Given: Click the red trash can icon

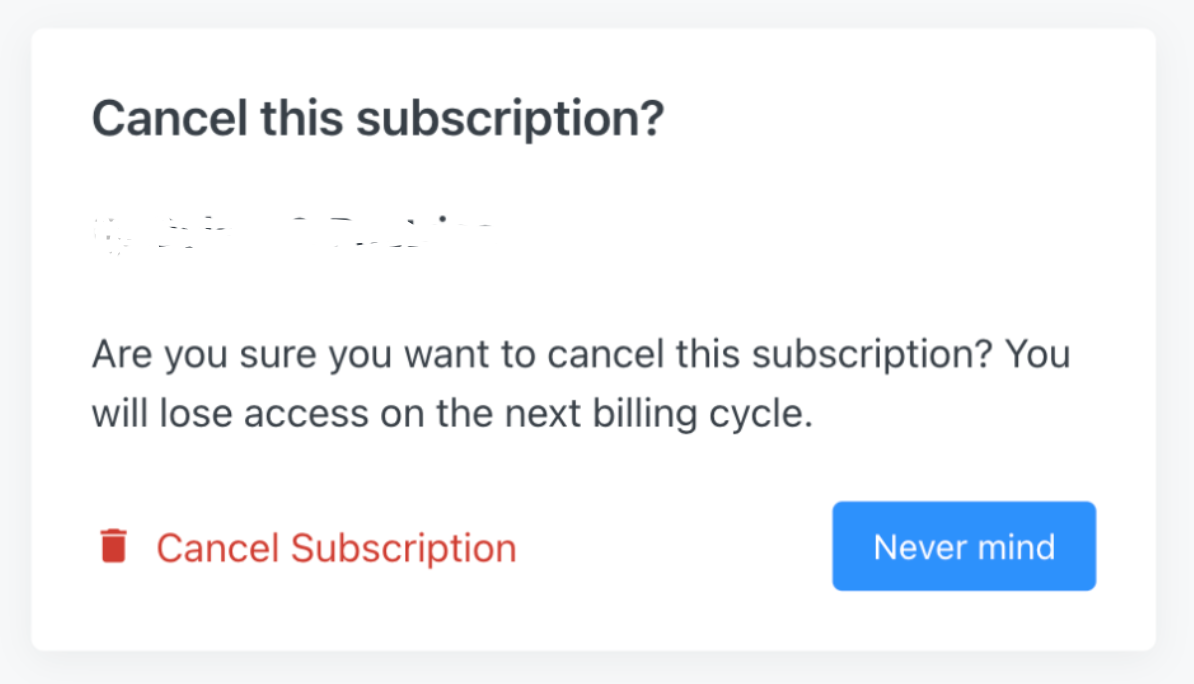Looking at the screenshot, I should (114, 546).
